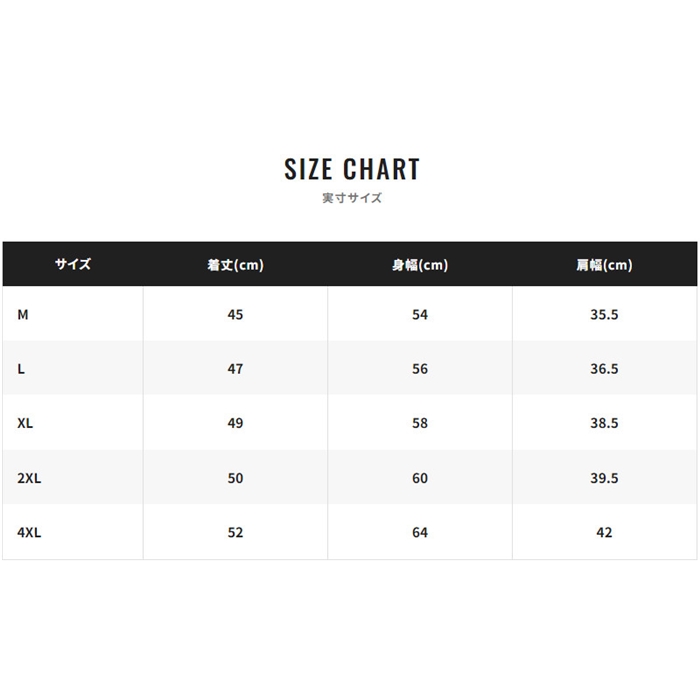Viewport: 700px width, 700px height.
Task: Click the SIZE CHART title
Action: pos(351,169)
